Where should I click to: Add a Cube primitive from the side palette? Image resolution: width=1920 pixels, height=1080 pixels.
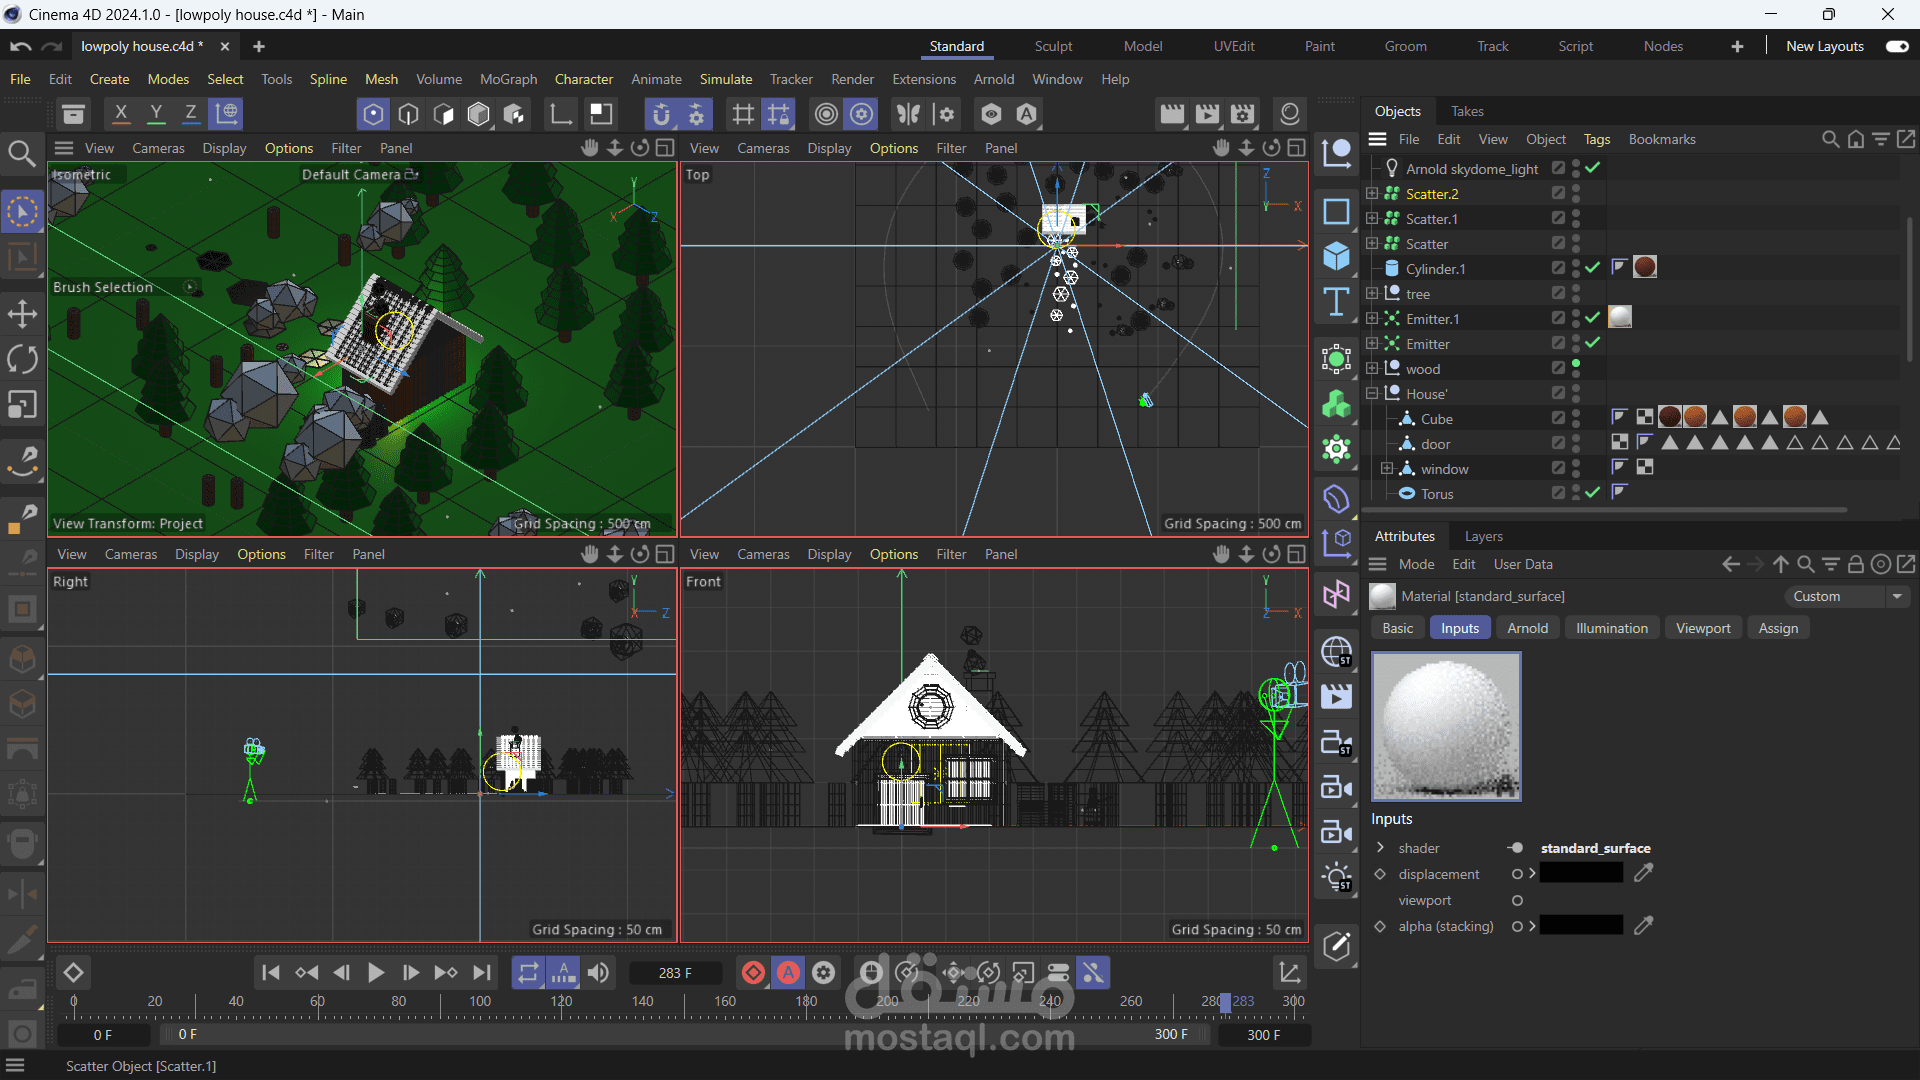point(1337,257)
